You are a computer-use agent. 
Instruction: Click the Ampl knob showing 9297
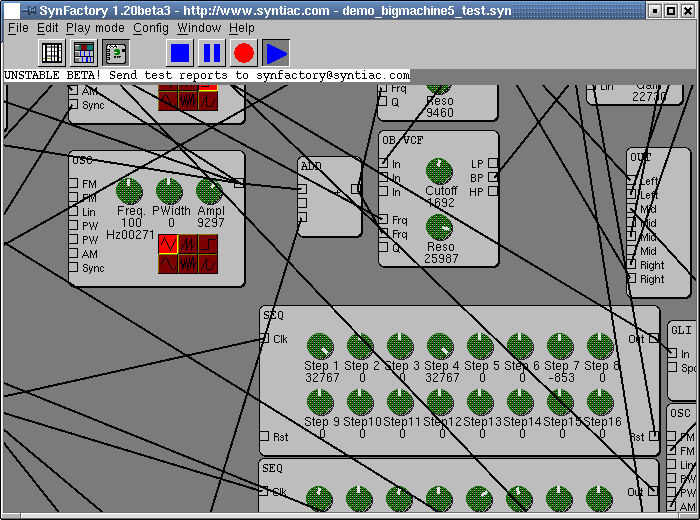click(209, 191)
